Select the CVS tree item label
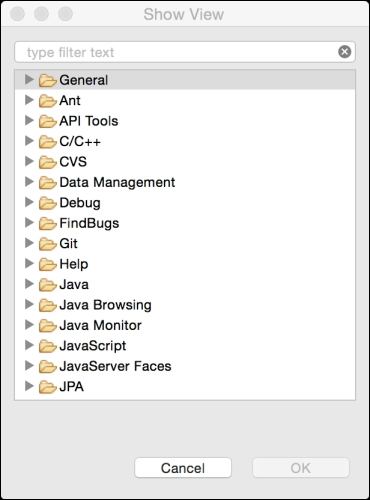This screenshot has width=370, height=500. pos(73,162)
